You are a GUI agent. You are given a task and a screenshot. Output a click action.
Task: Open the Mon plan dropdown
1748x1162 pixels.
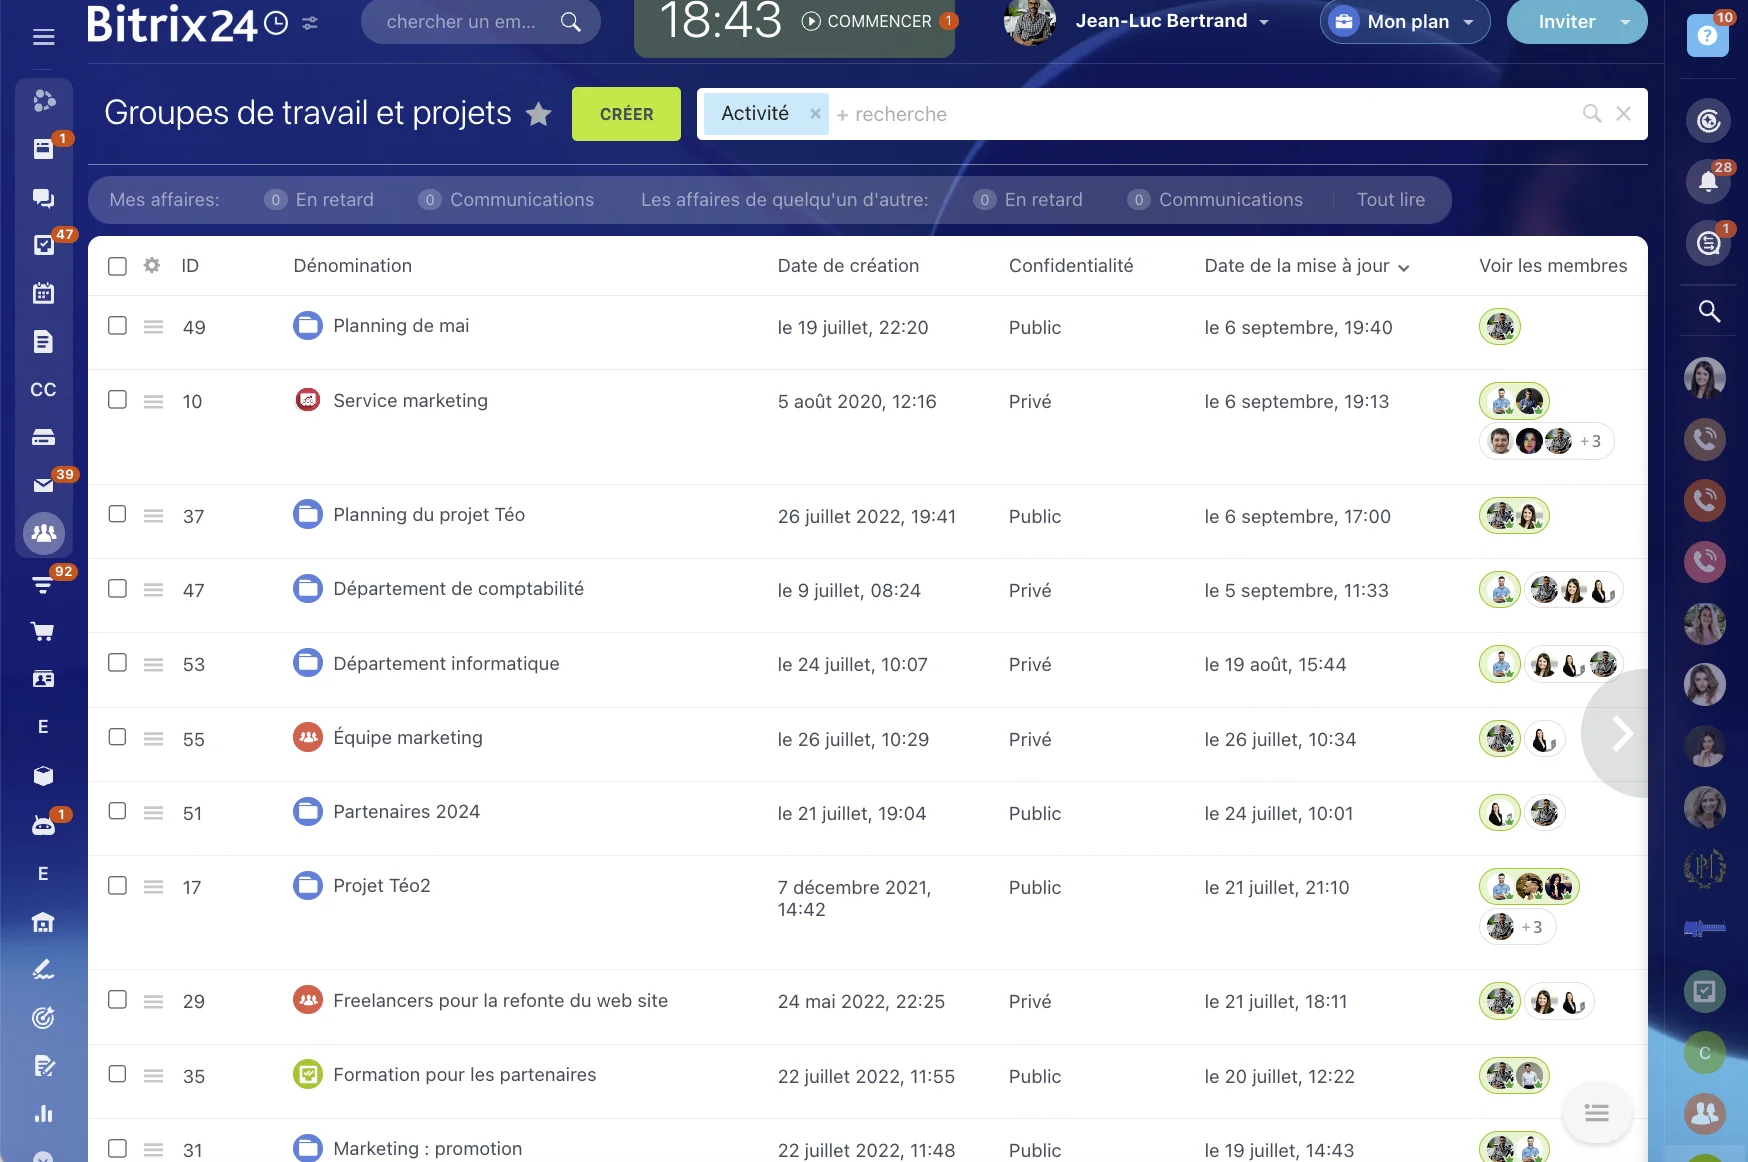[1468, 22]
